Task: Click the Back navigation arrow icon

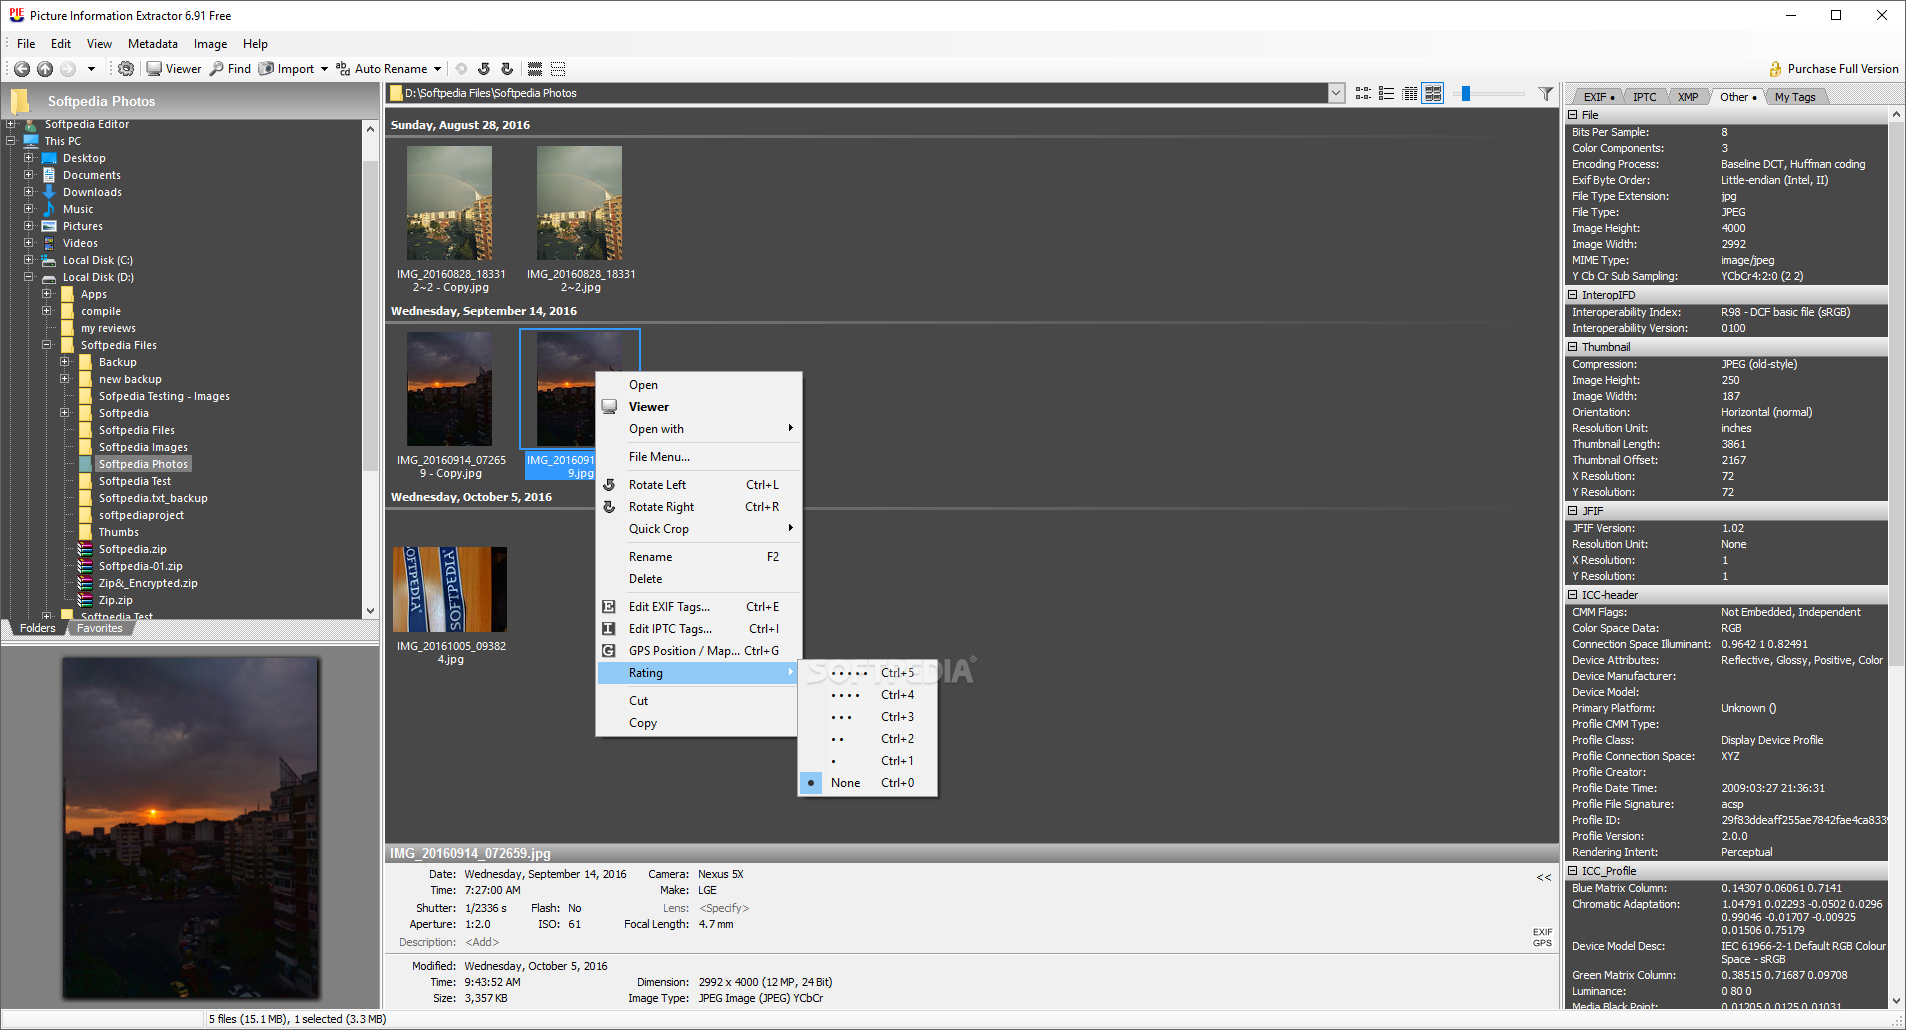Action: (x=21, y=69)
